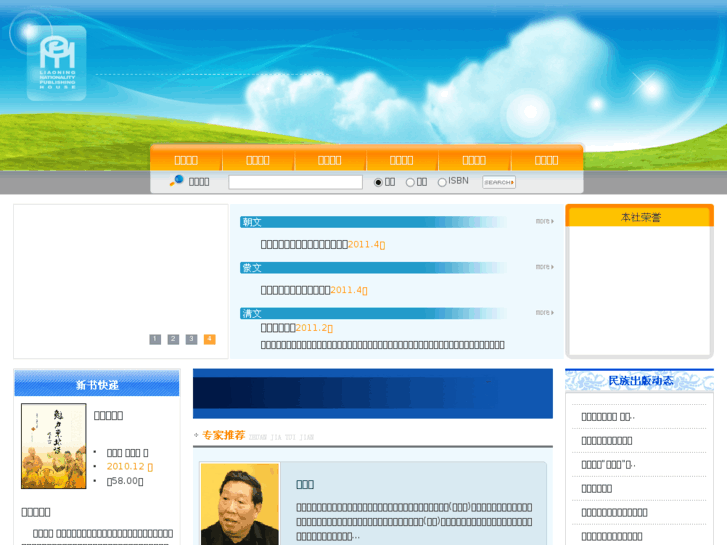Go to slideshow page 2
Image resolution: width=727 pixels, height=545 pixels.
tap(173, 339)
